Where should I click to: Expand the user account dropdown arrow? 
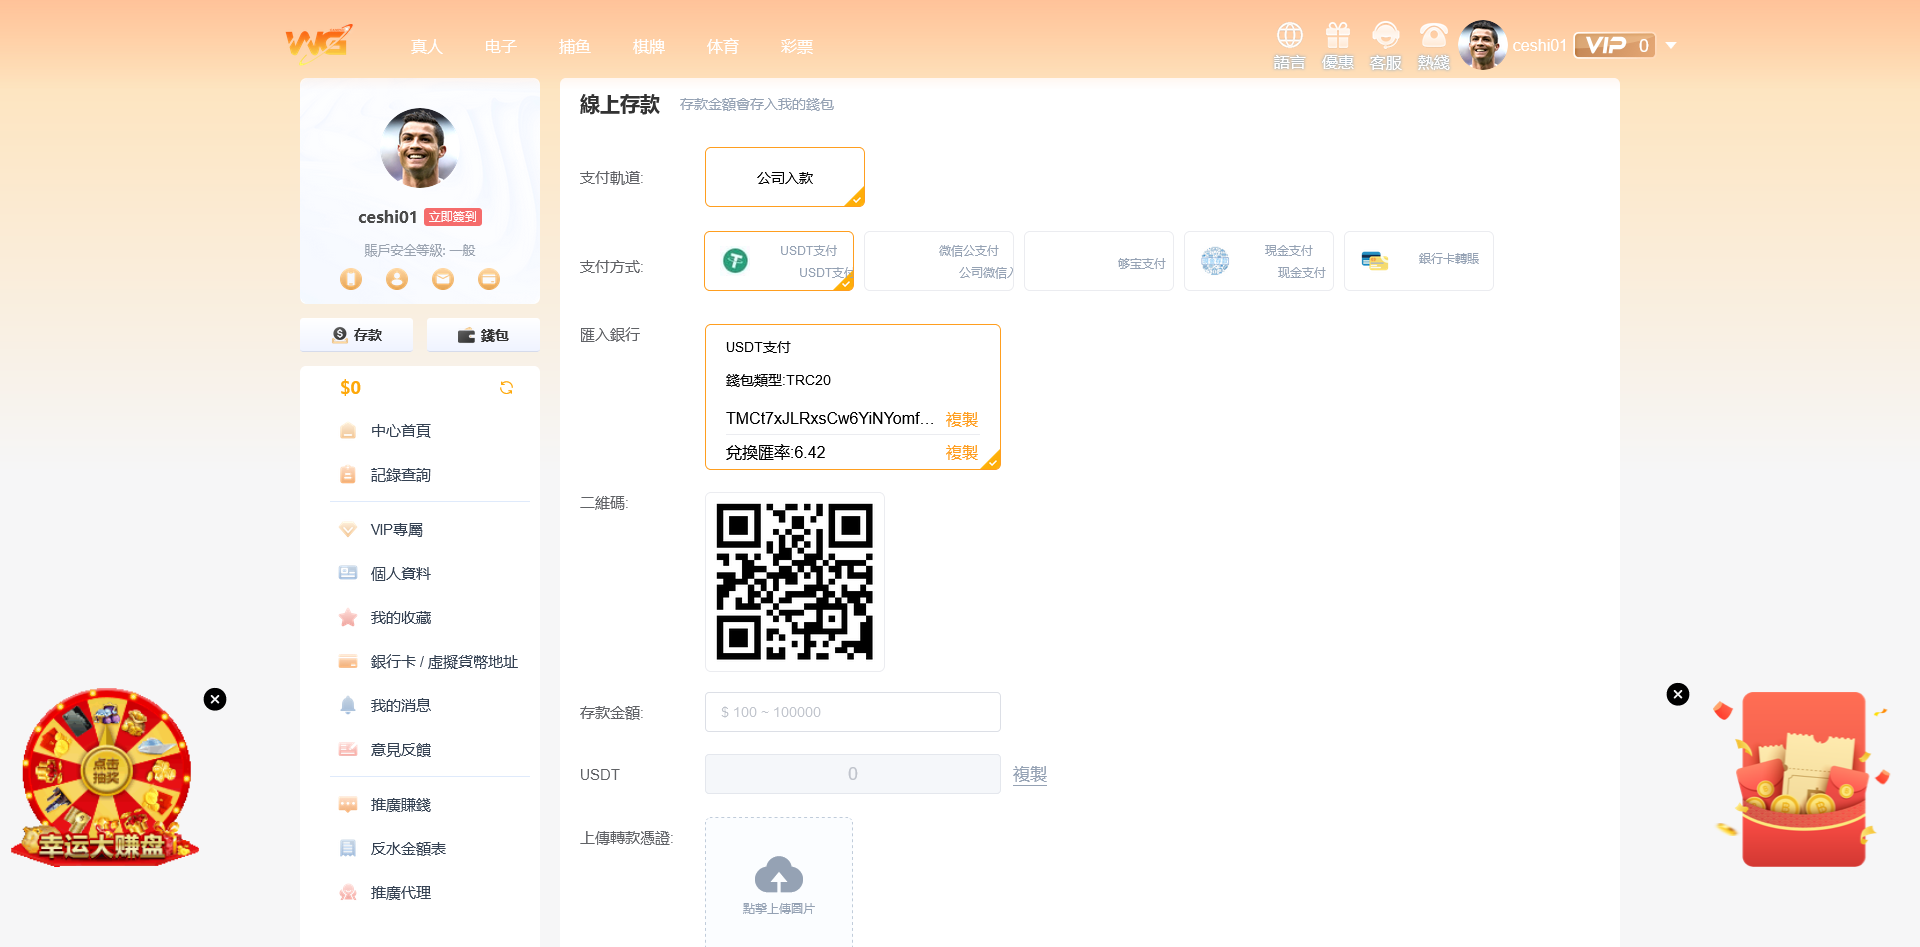point(1671,45)
